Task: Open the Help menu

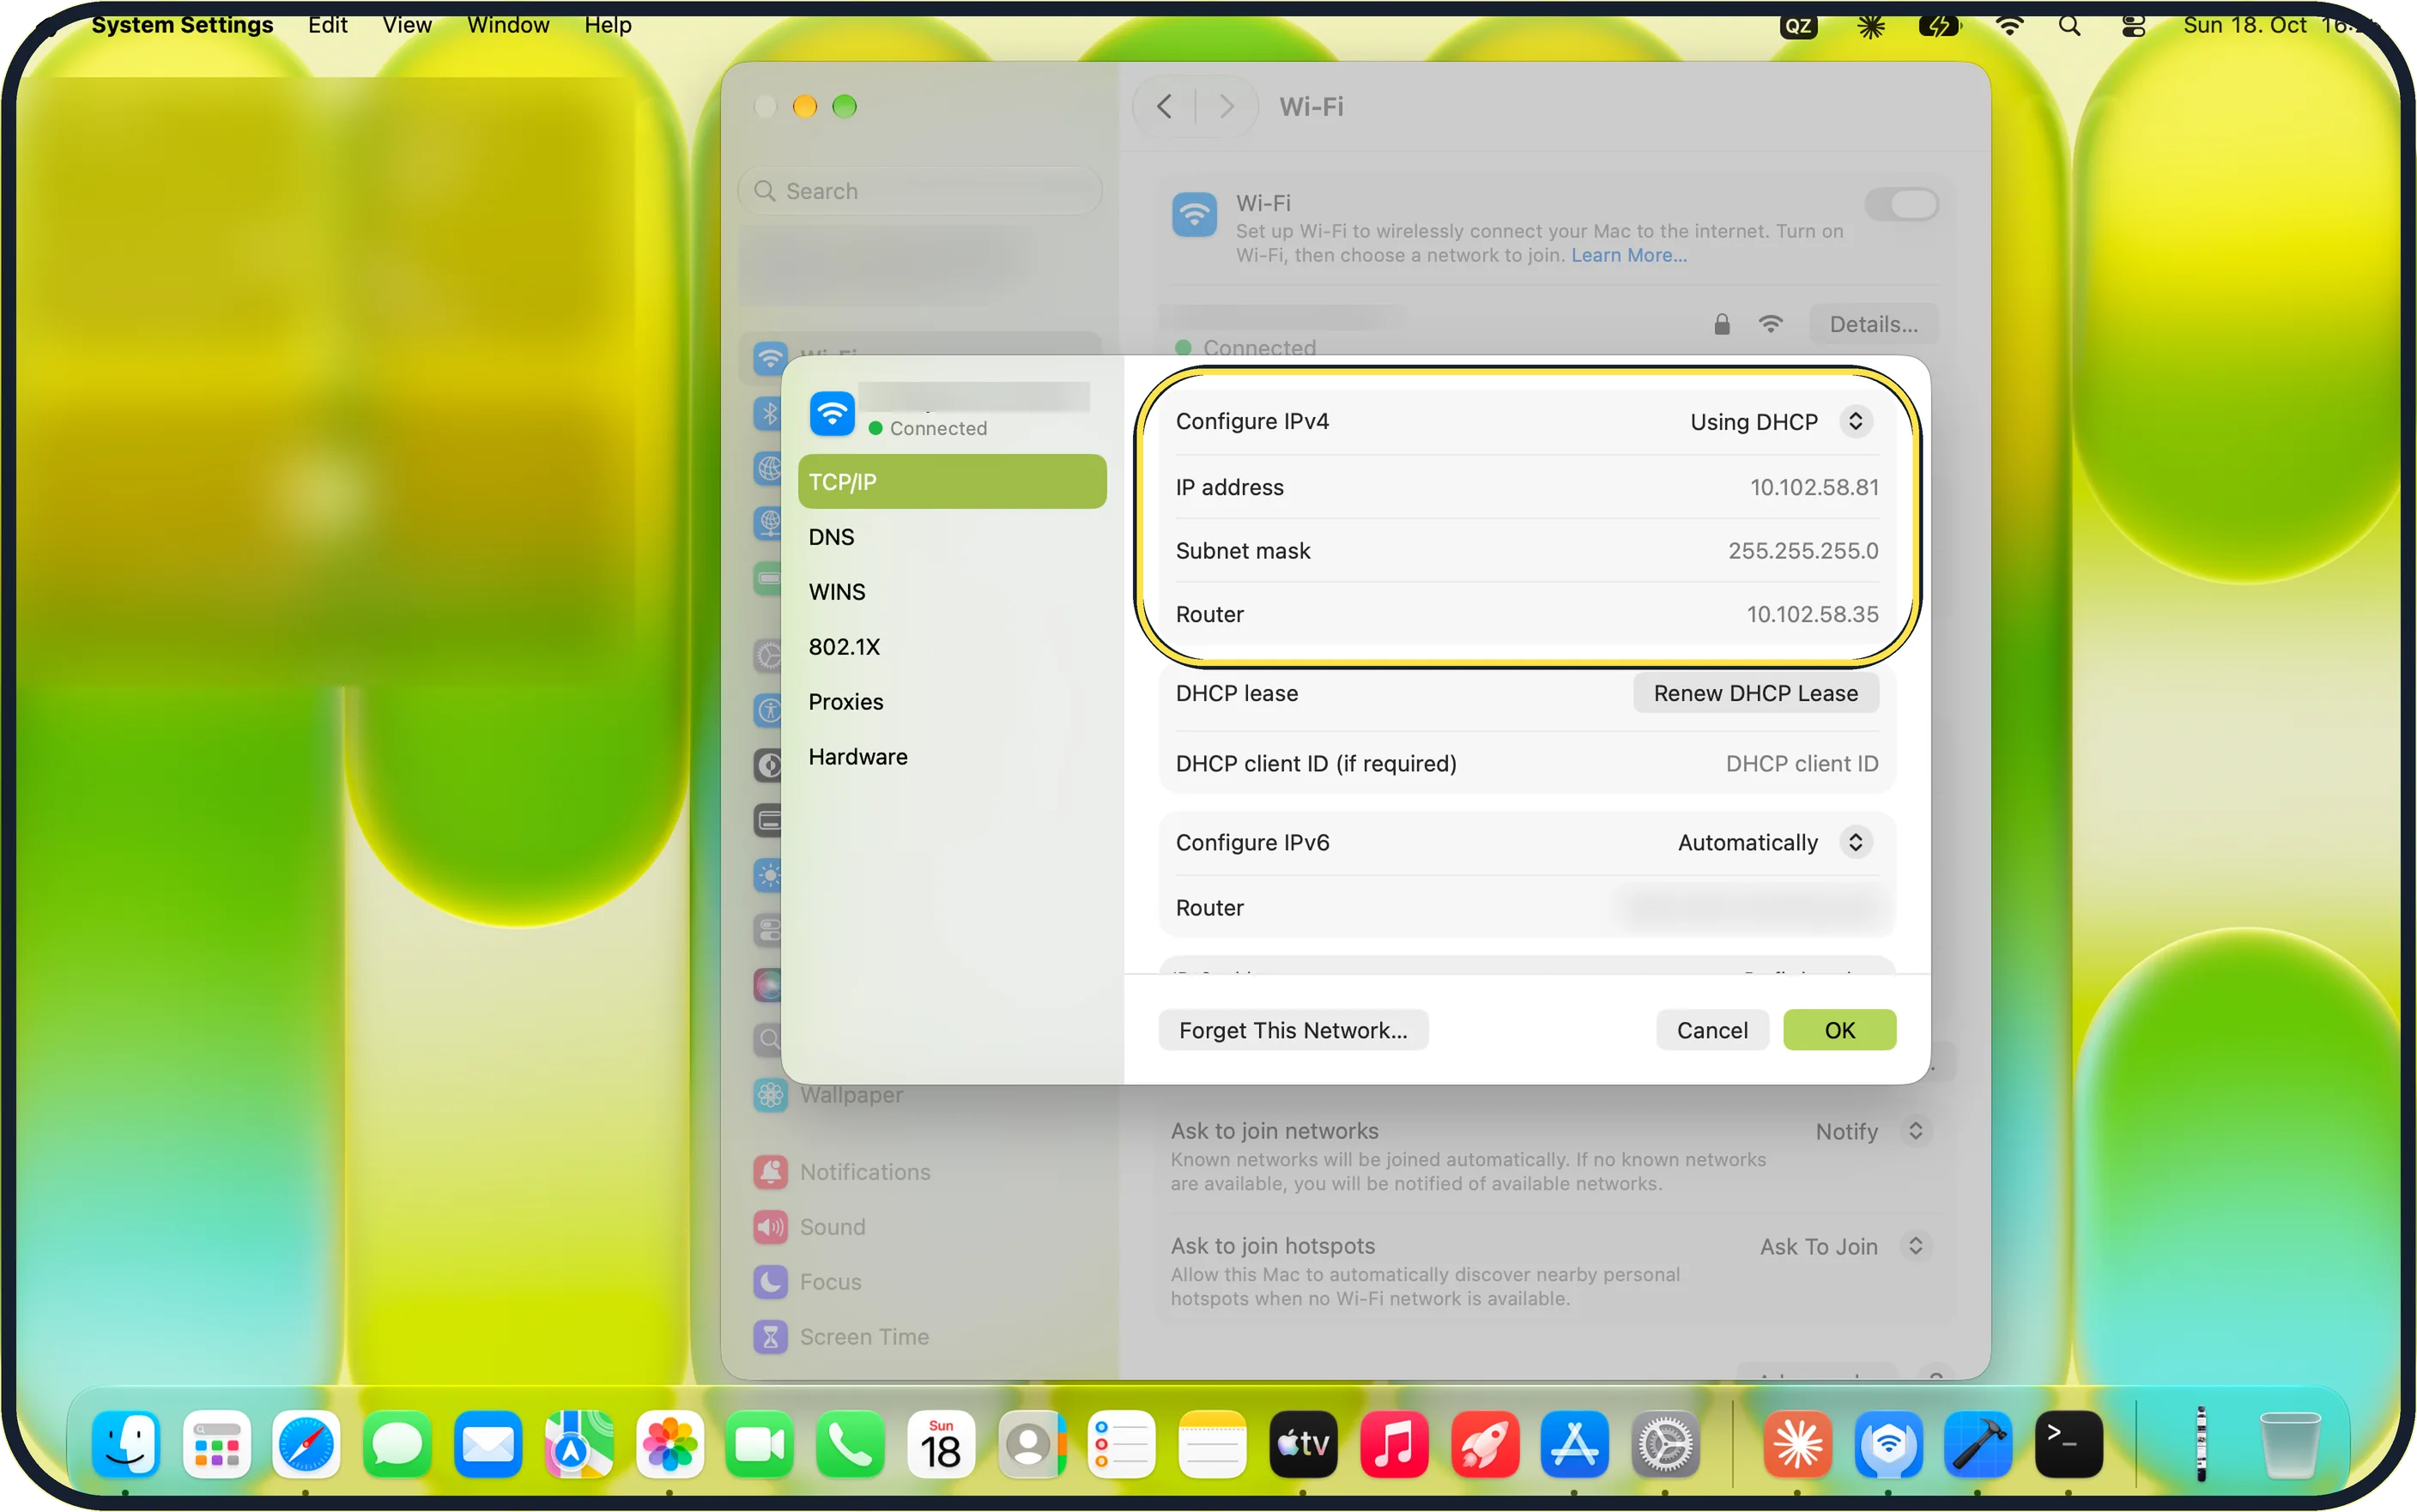Action: pyautogui.click(x=608, y=25)
